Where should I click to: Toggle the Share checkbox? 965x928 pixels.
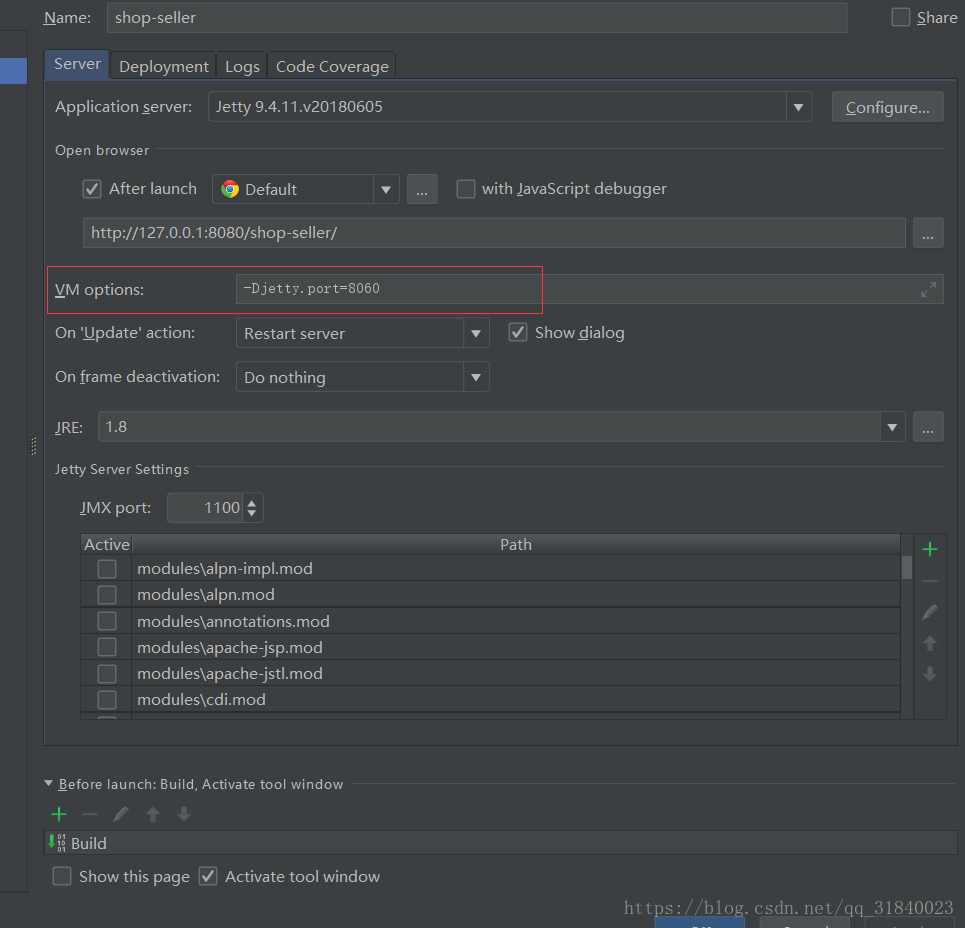click(x=900, y=17)
